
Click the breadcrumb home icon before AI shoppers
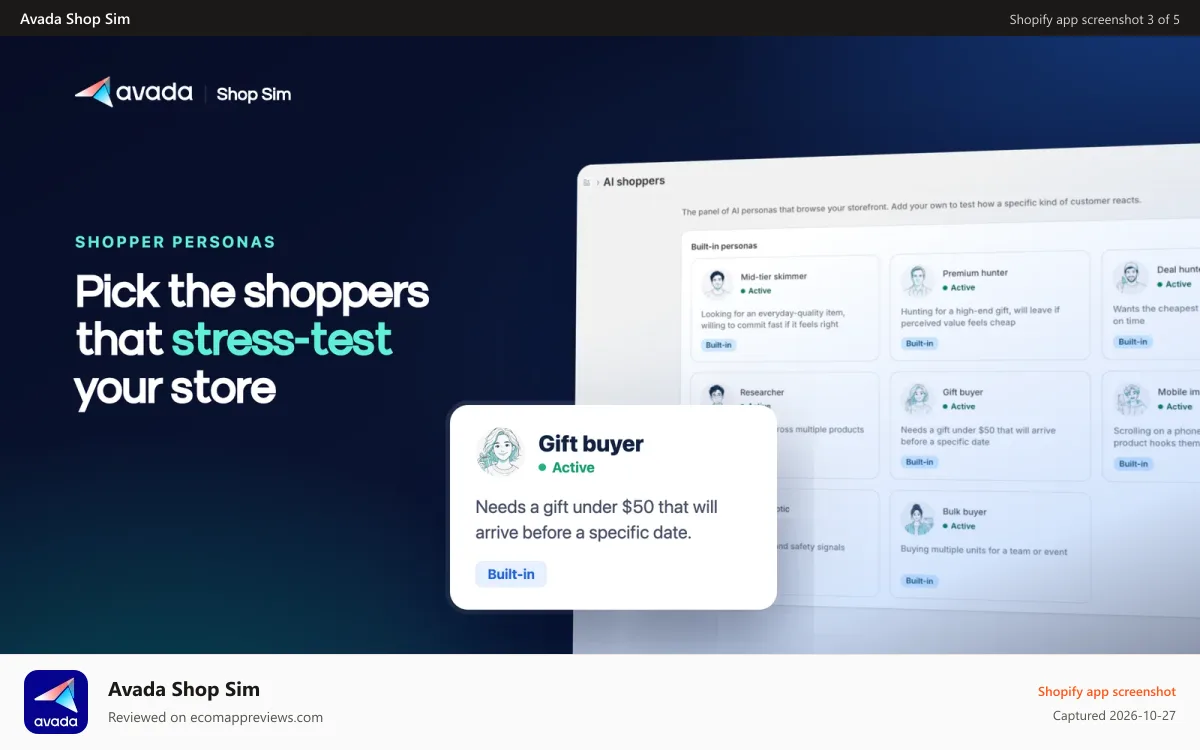[587, 183]
